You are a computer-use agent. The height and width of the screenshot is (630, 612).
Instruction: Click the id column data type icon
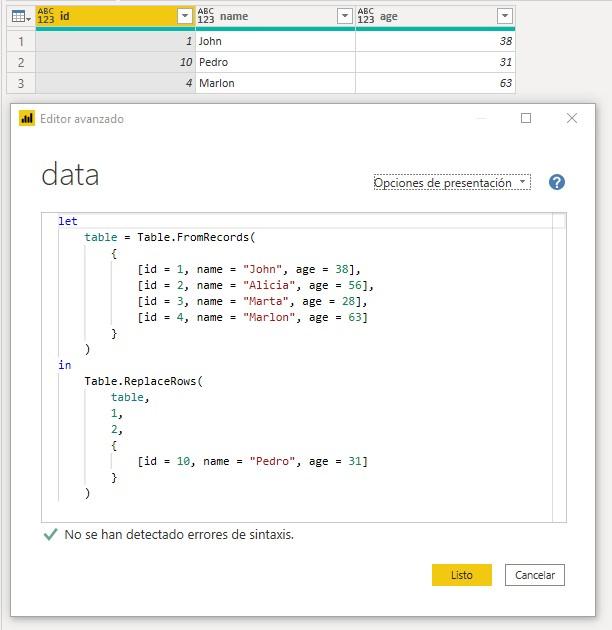point(46,16)
